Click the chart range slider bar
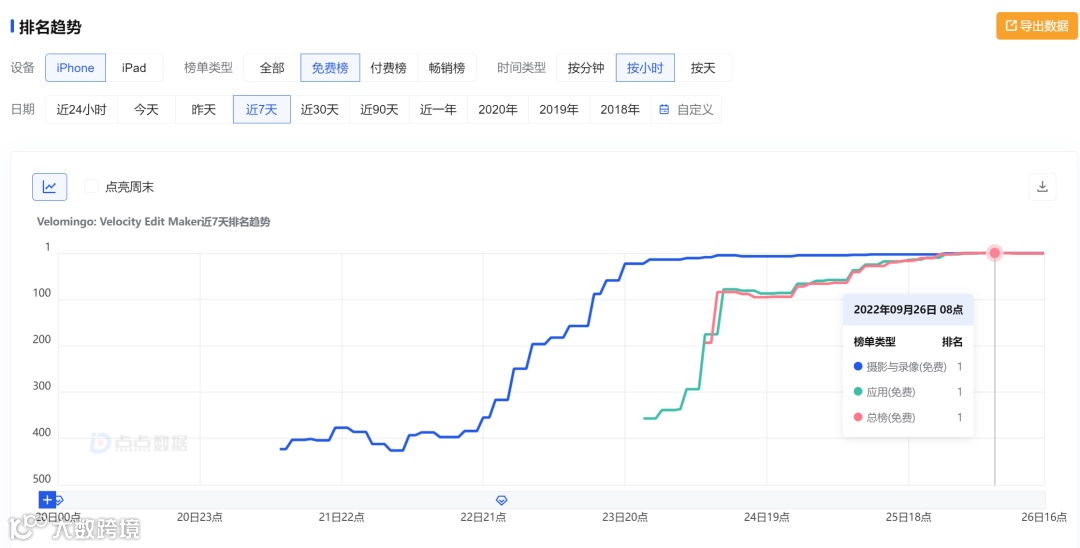Viewport: 1080px width, 548px height. [550, 500]
